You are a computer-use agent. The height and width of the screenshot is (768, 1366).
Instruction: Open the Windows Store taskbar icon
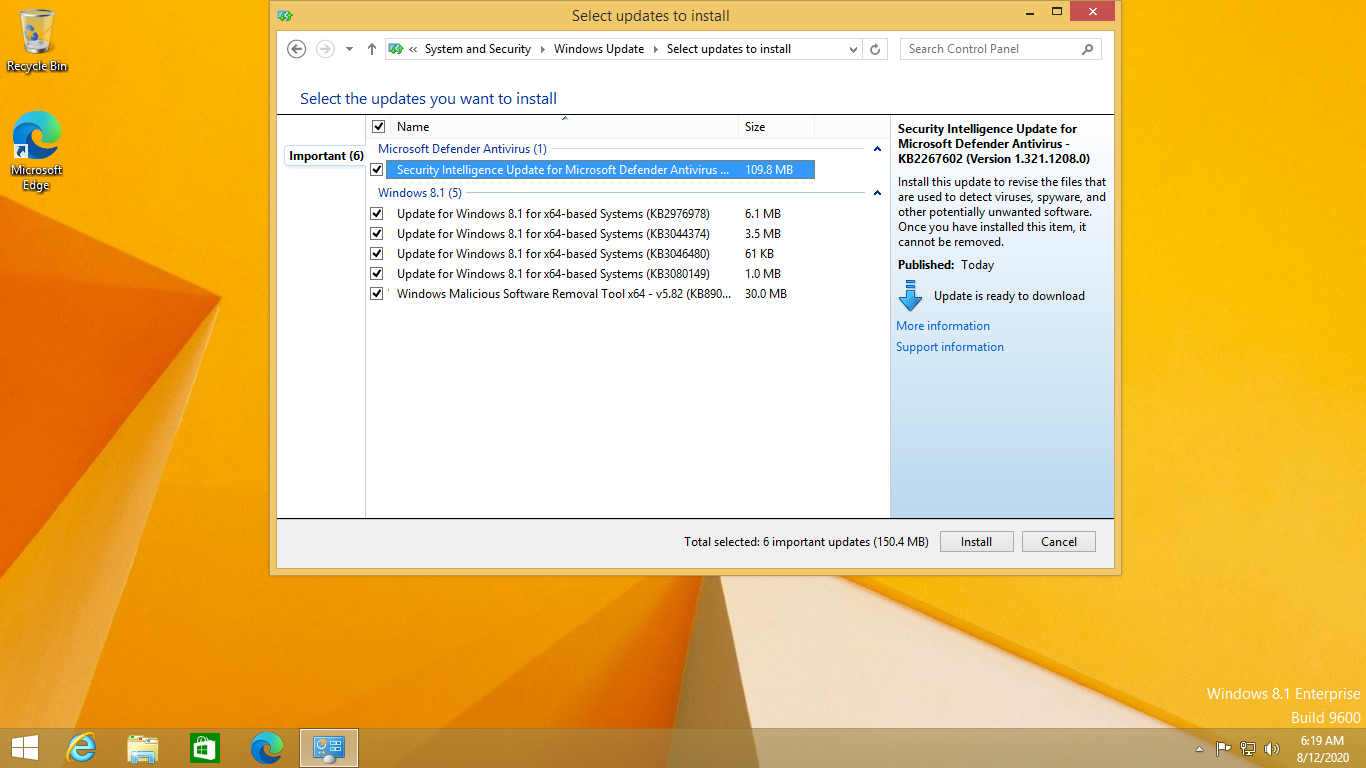point(205,748)
